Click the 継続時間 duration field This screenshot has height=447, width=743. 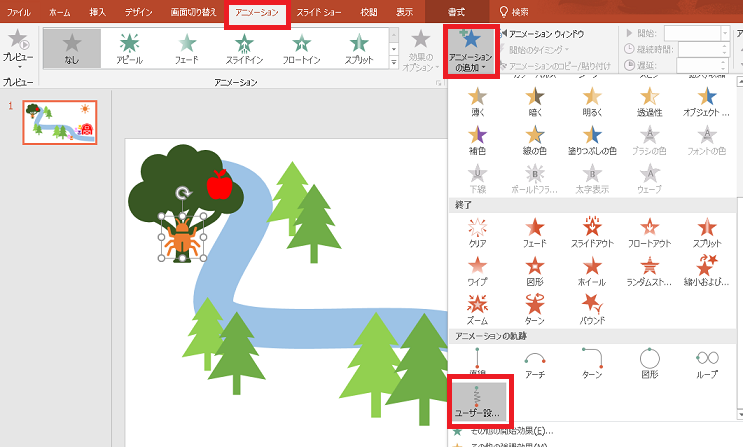[x=703, y=49]
